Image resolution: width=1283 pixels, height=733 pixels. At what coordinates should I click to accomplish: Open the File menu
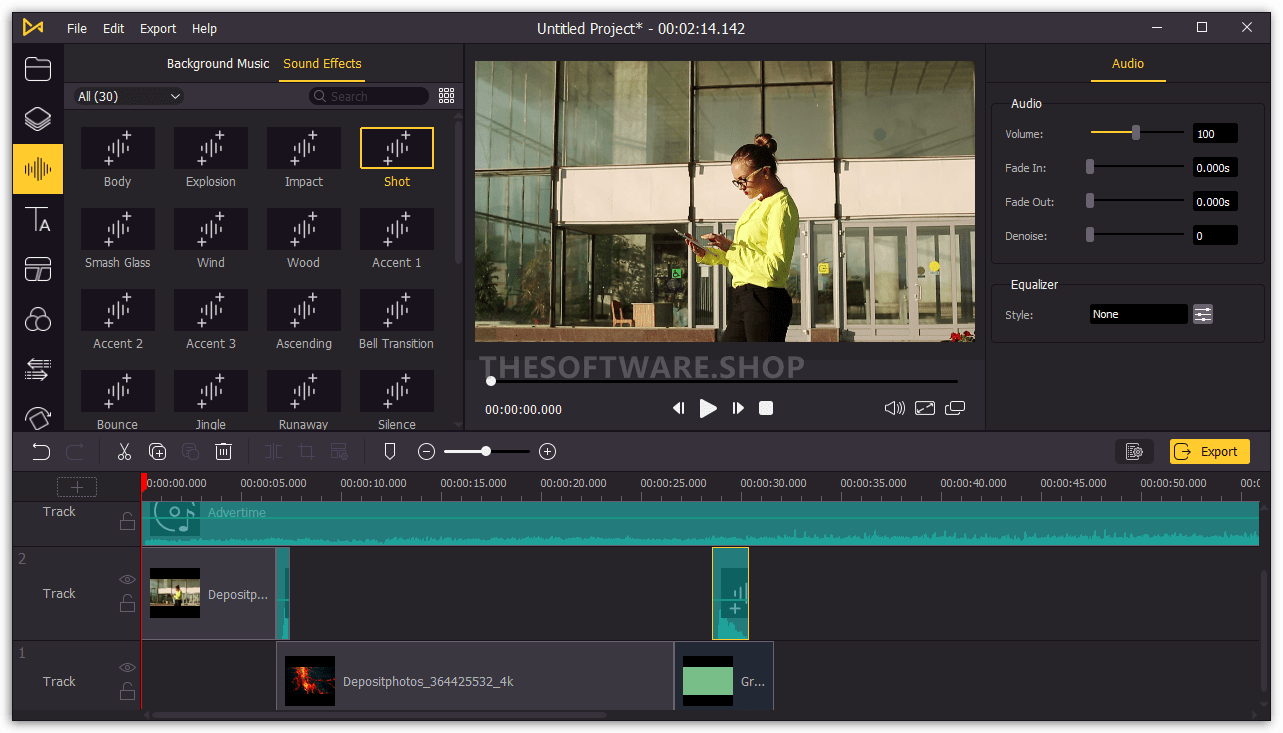point(77,28)
